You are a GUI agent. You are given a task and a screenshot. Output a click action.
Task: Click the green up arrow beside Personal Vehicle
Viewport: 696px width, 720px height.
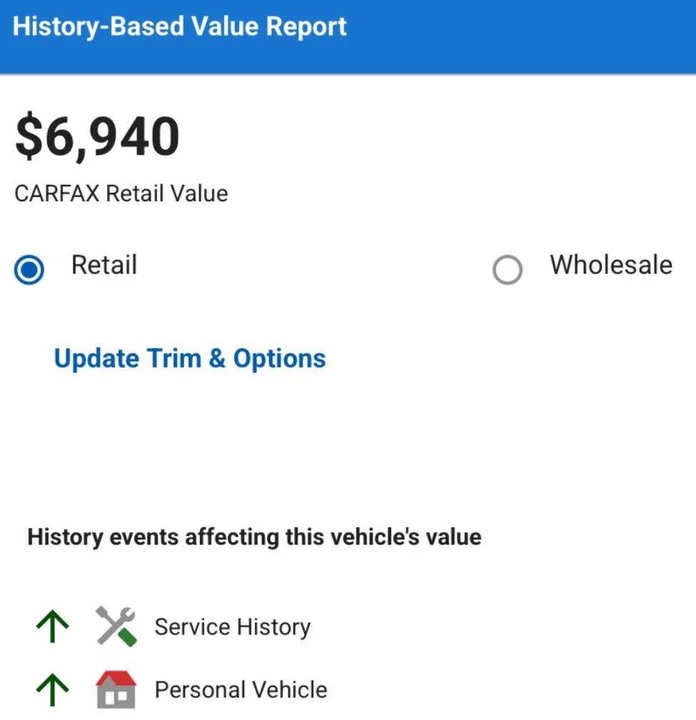tap(52, 690)
